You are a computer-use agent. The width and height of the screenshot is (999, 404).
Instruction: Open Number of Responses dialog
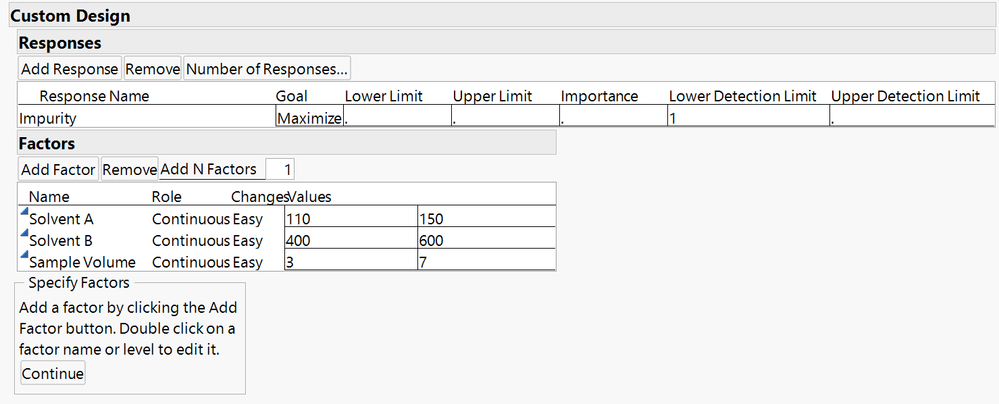(x=267, y=69)
